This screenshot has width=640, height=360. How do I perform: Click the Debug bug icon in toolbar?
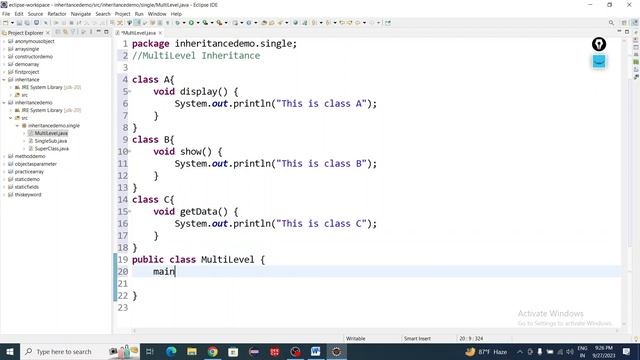click(x=178, y=23)
